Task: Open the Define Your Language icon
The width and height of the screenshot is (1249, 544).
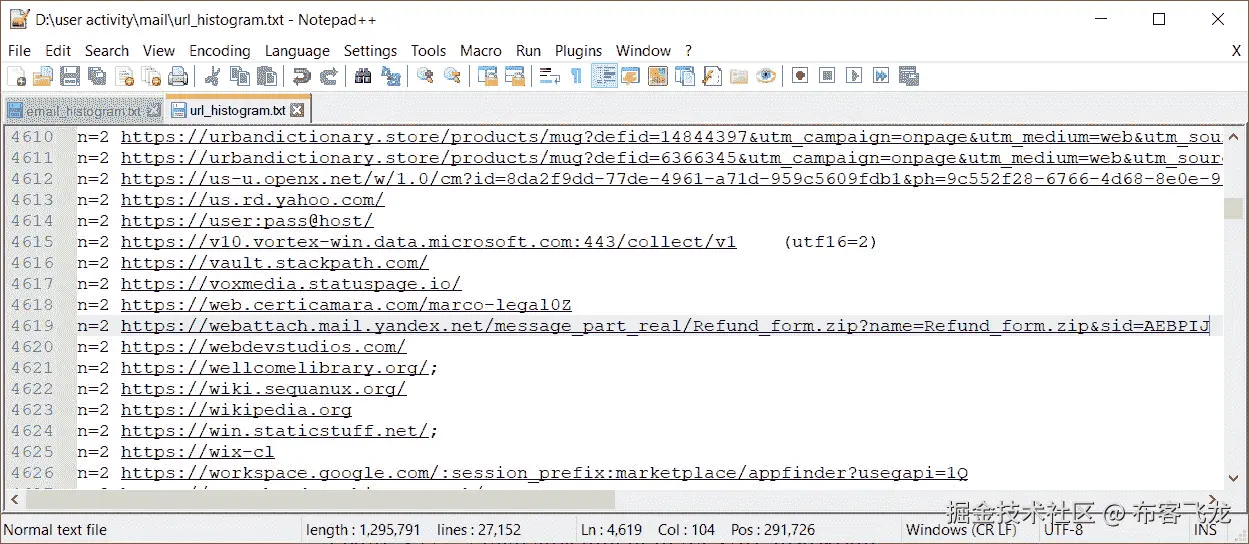Action: [630, 76]
